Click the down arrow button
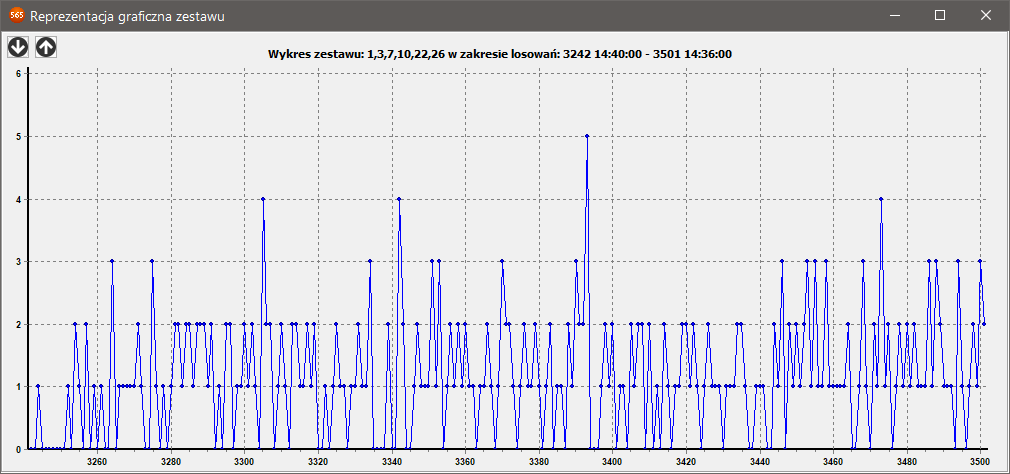1010x474 pixels. click(18, 46)
